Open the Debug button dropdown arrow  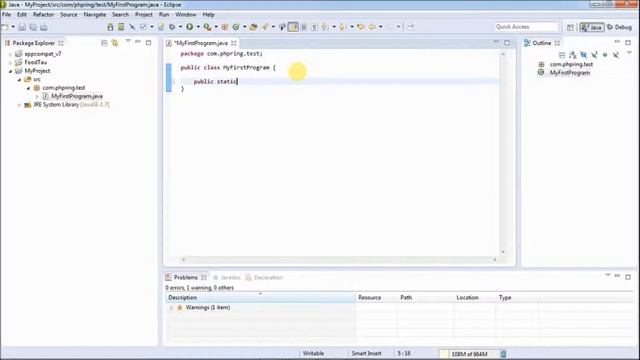tap(180, 27)
